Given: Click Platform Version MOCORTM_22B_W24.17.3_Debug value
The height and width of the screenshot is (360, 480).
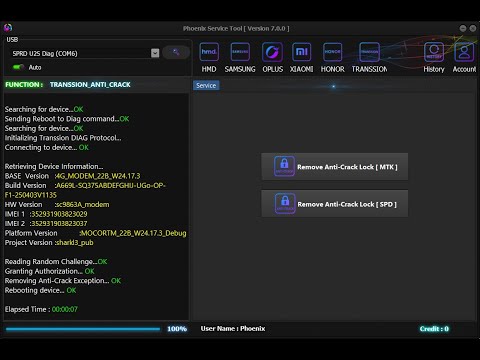Looking at the screenshot, I should 133,233.
